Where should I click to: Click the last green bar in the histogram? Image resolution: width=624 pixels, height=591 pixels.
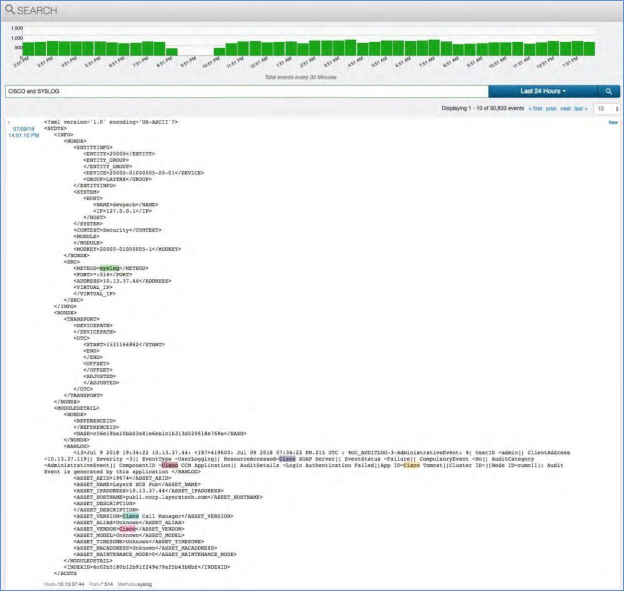click(x=591, y=48)
